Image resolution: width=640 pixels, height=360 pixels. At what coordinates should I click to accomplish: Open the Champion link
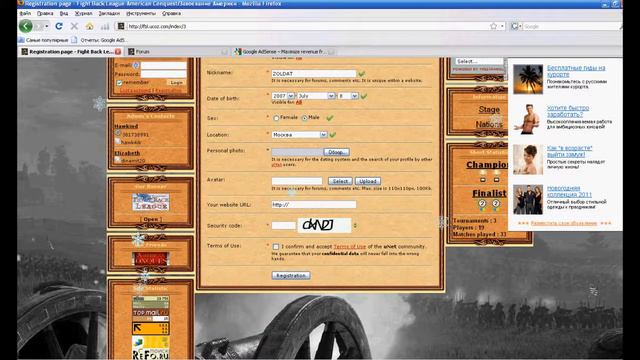pos(487,164)
